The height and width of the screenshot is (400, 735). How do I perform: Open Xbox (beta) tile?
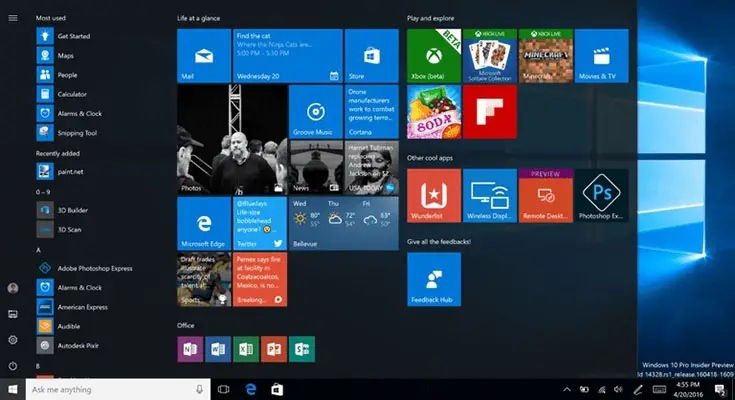click(x=434, y=56)
